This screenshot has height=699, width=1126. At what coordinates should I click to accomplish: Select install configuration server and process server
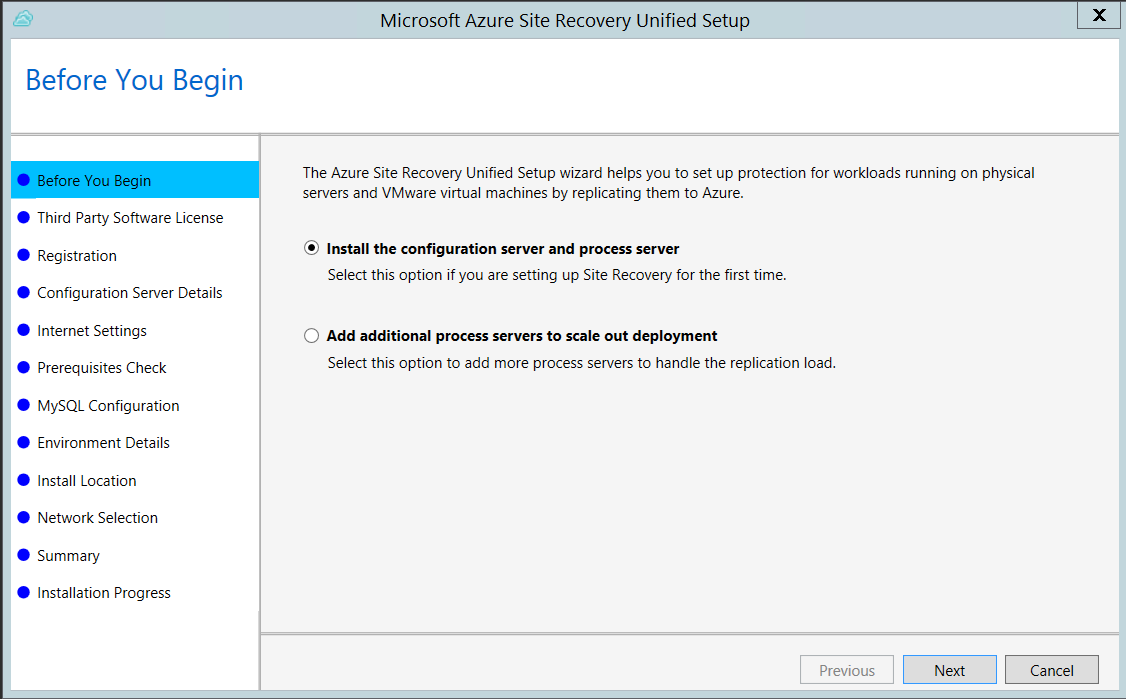(311, 248)
